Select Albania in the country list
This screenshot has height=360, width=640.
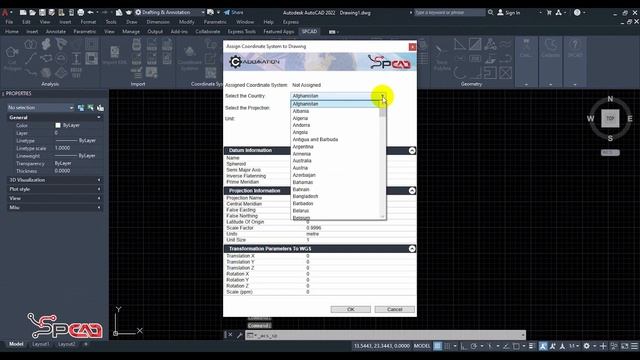[301, 111]
